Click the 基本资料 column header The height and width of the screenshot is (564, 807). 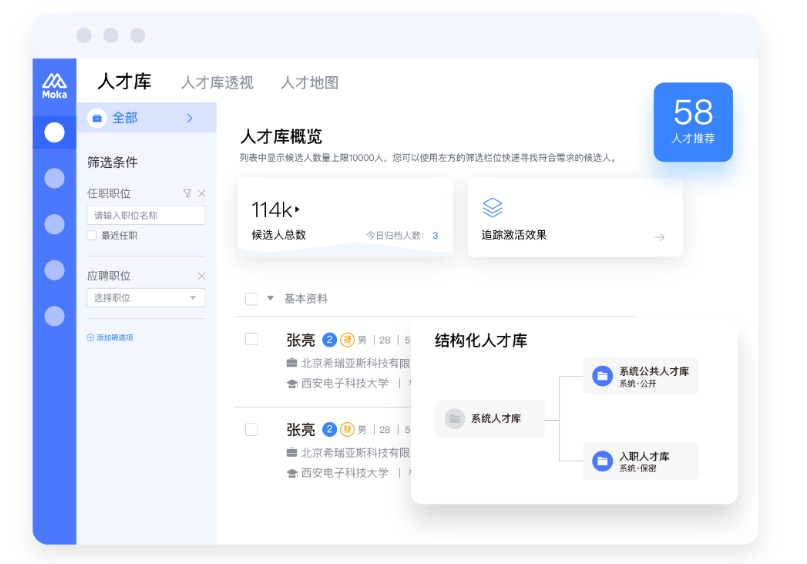[306, 298]
